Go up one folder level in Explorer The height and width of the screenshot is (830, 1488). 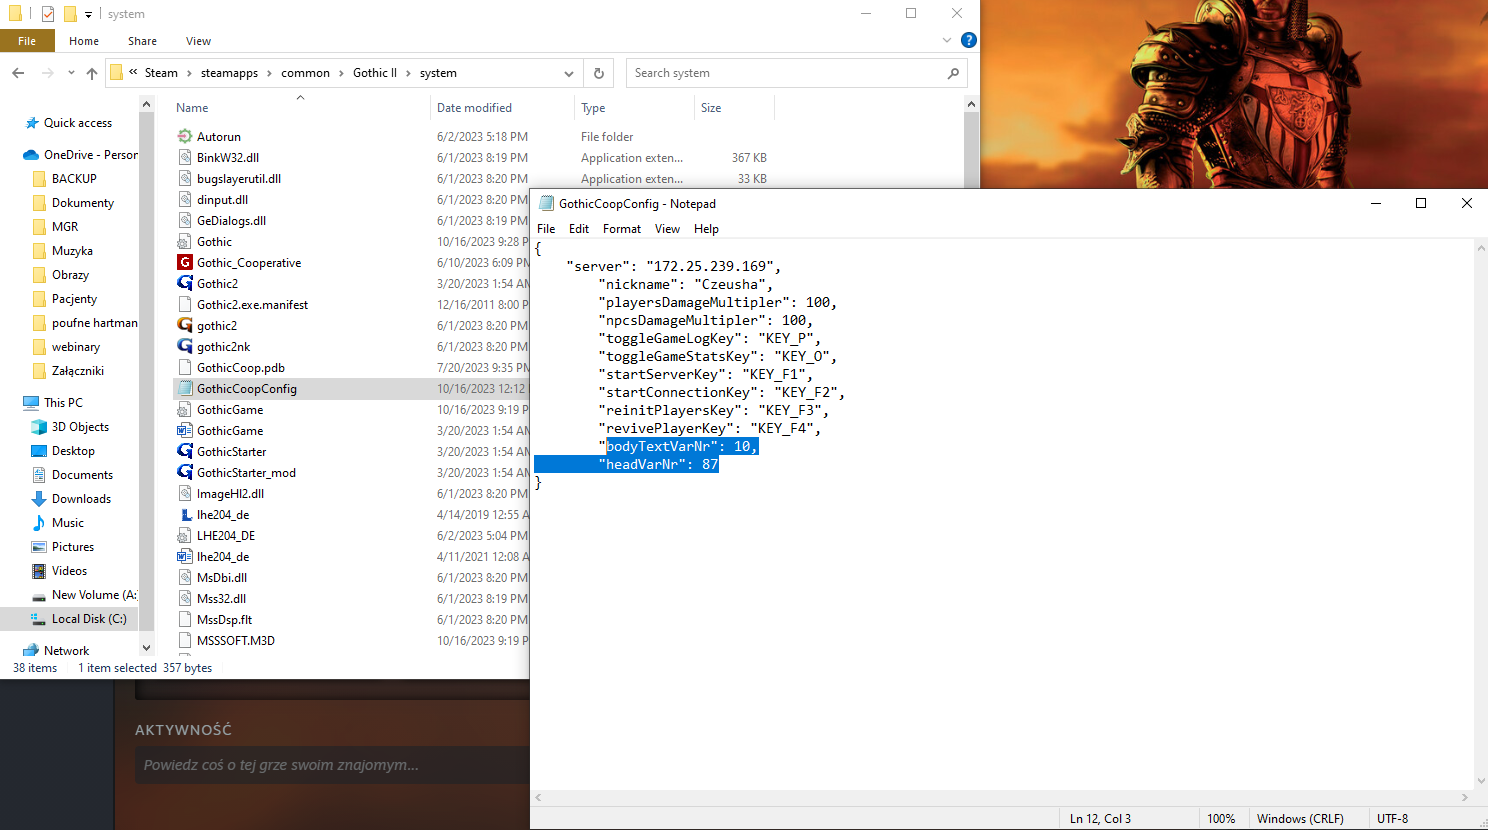[92, 73]
